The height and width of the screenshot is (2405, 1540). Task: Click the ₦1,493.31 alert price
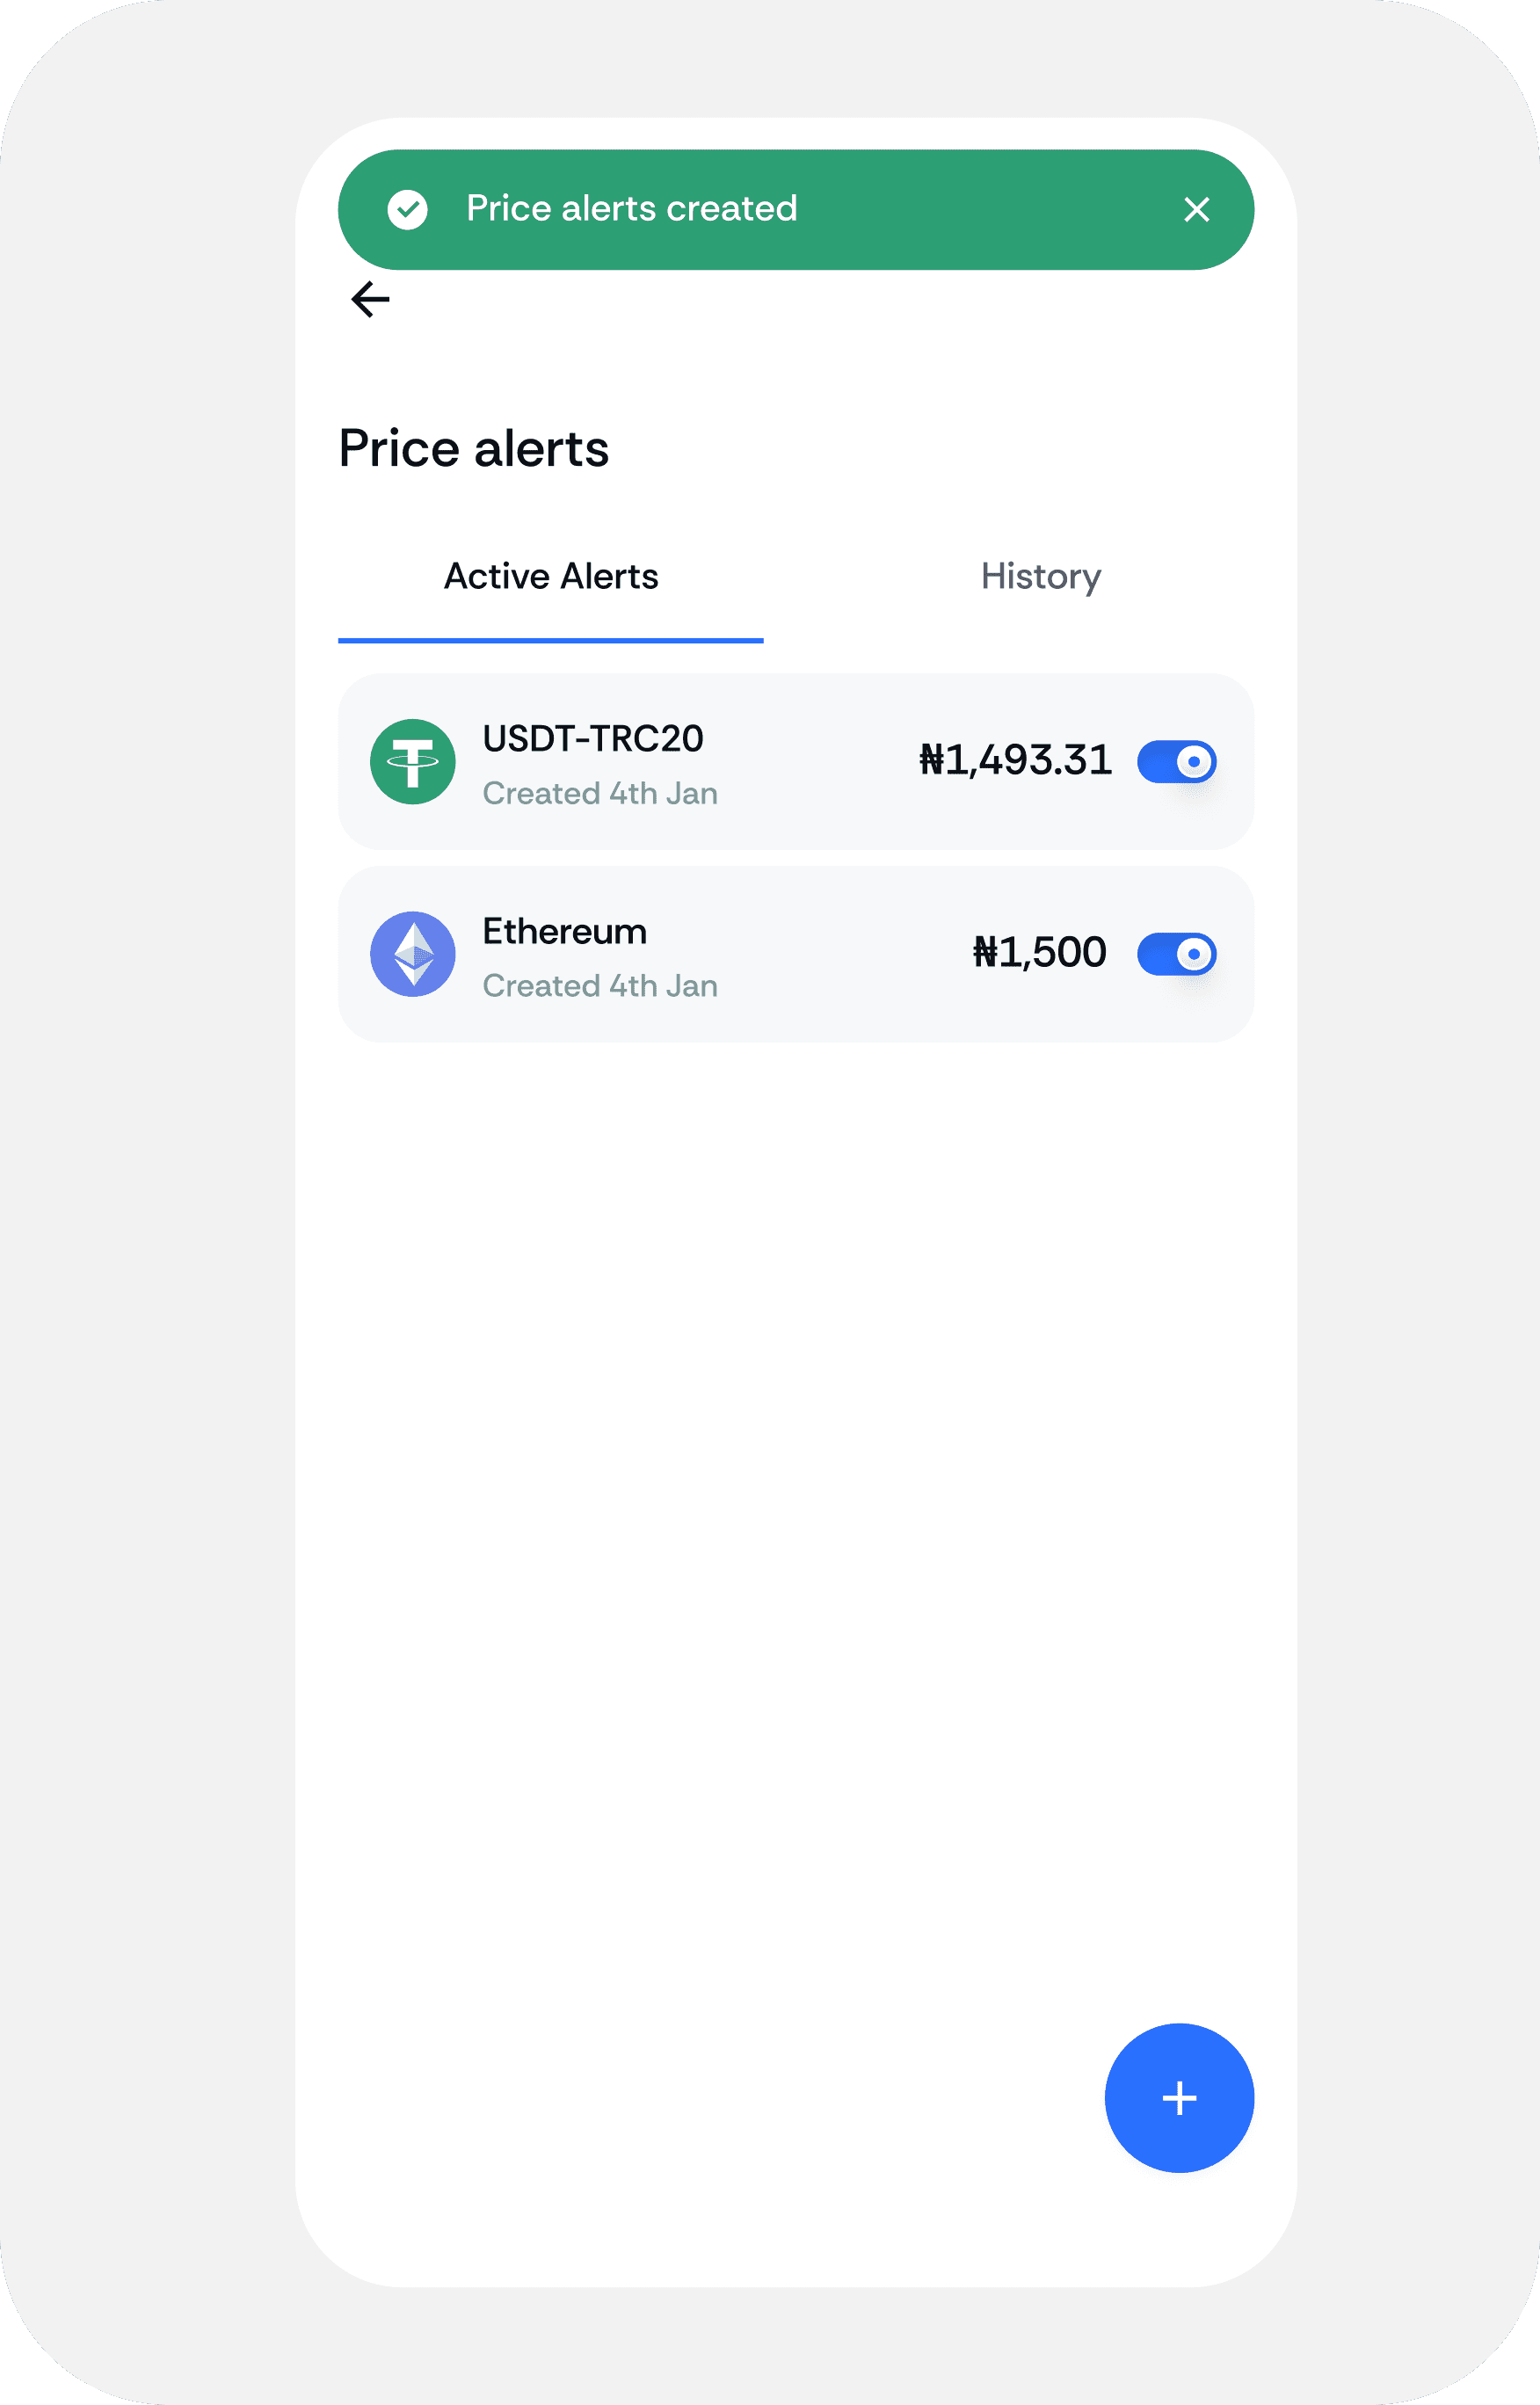click(x=1015, y=760)
